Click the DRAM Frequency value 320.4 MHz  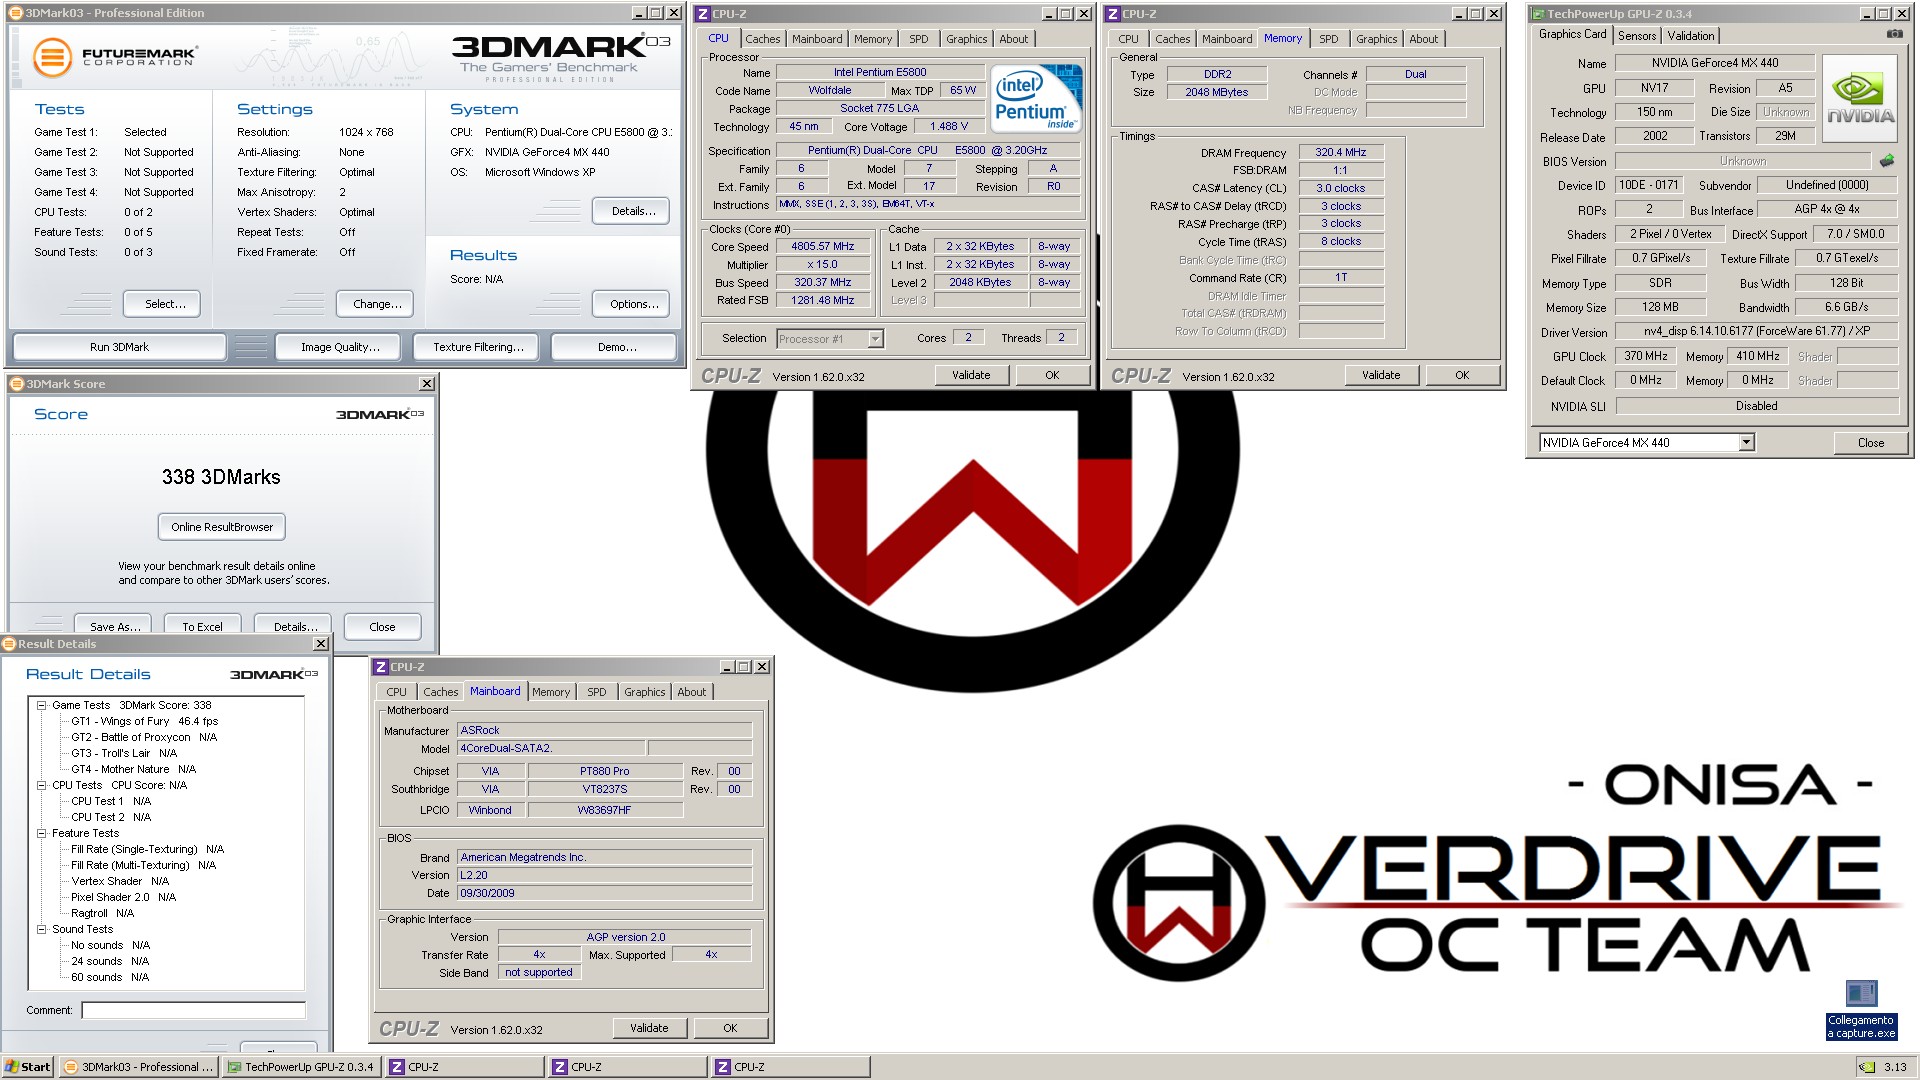(1341, 152)
